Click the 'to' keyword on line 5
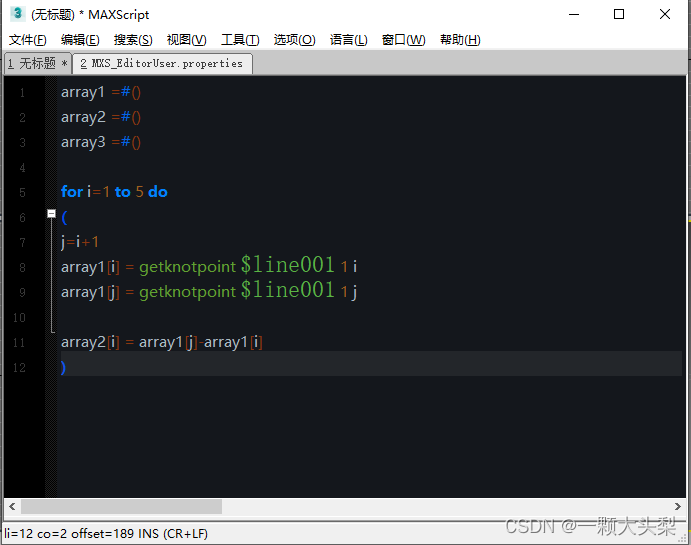691x545 pixels. click(x=123, y=192)
